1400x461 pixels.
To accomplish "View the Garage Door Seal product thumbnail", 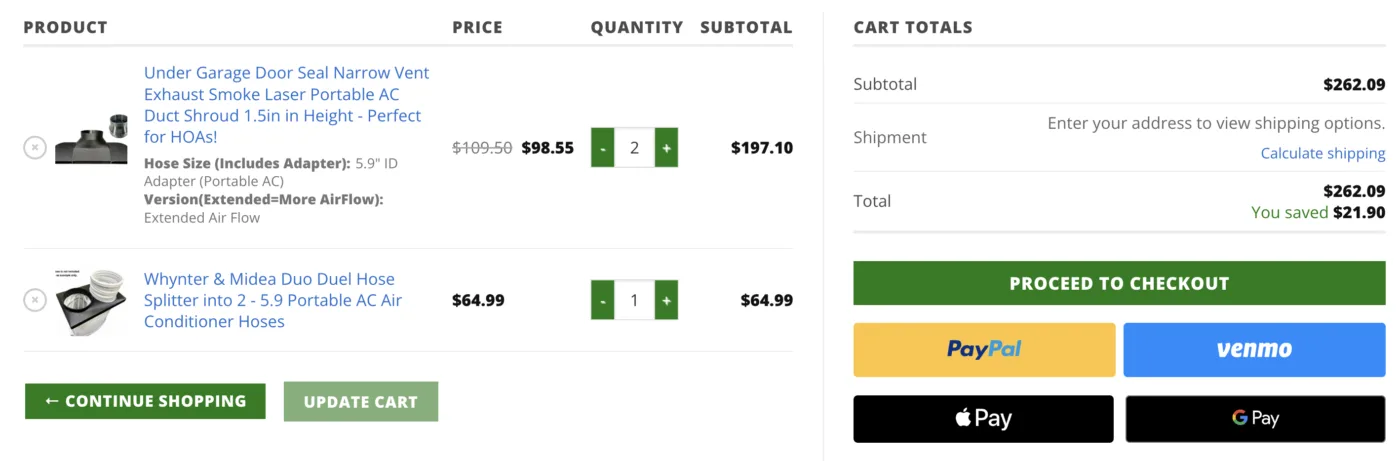I will pos(91,140).
